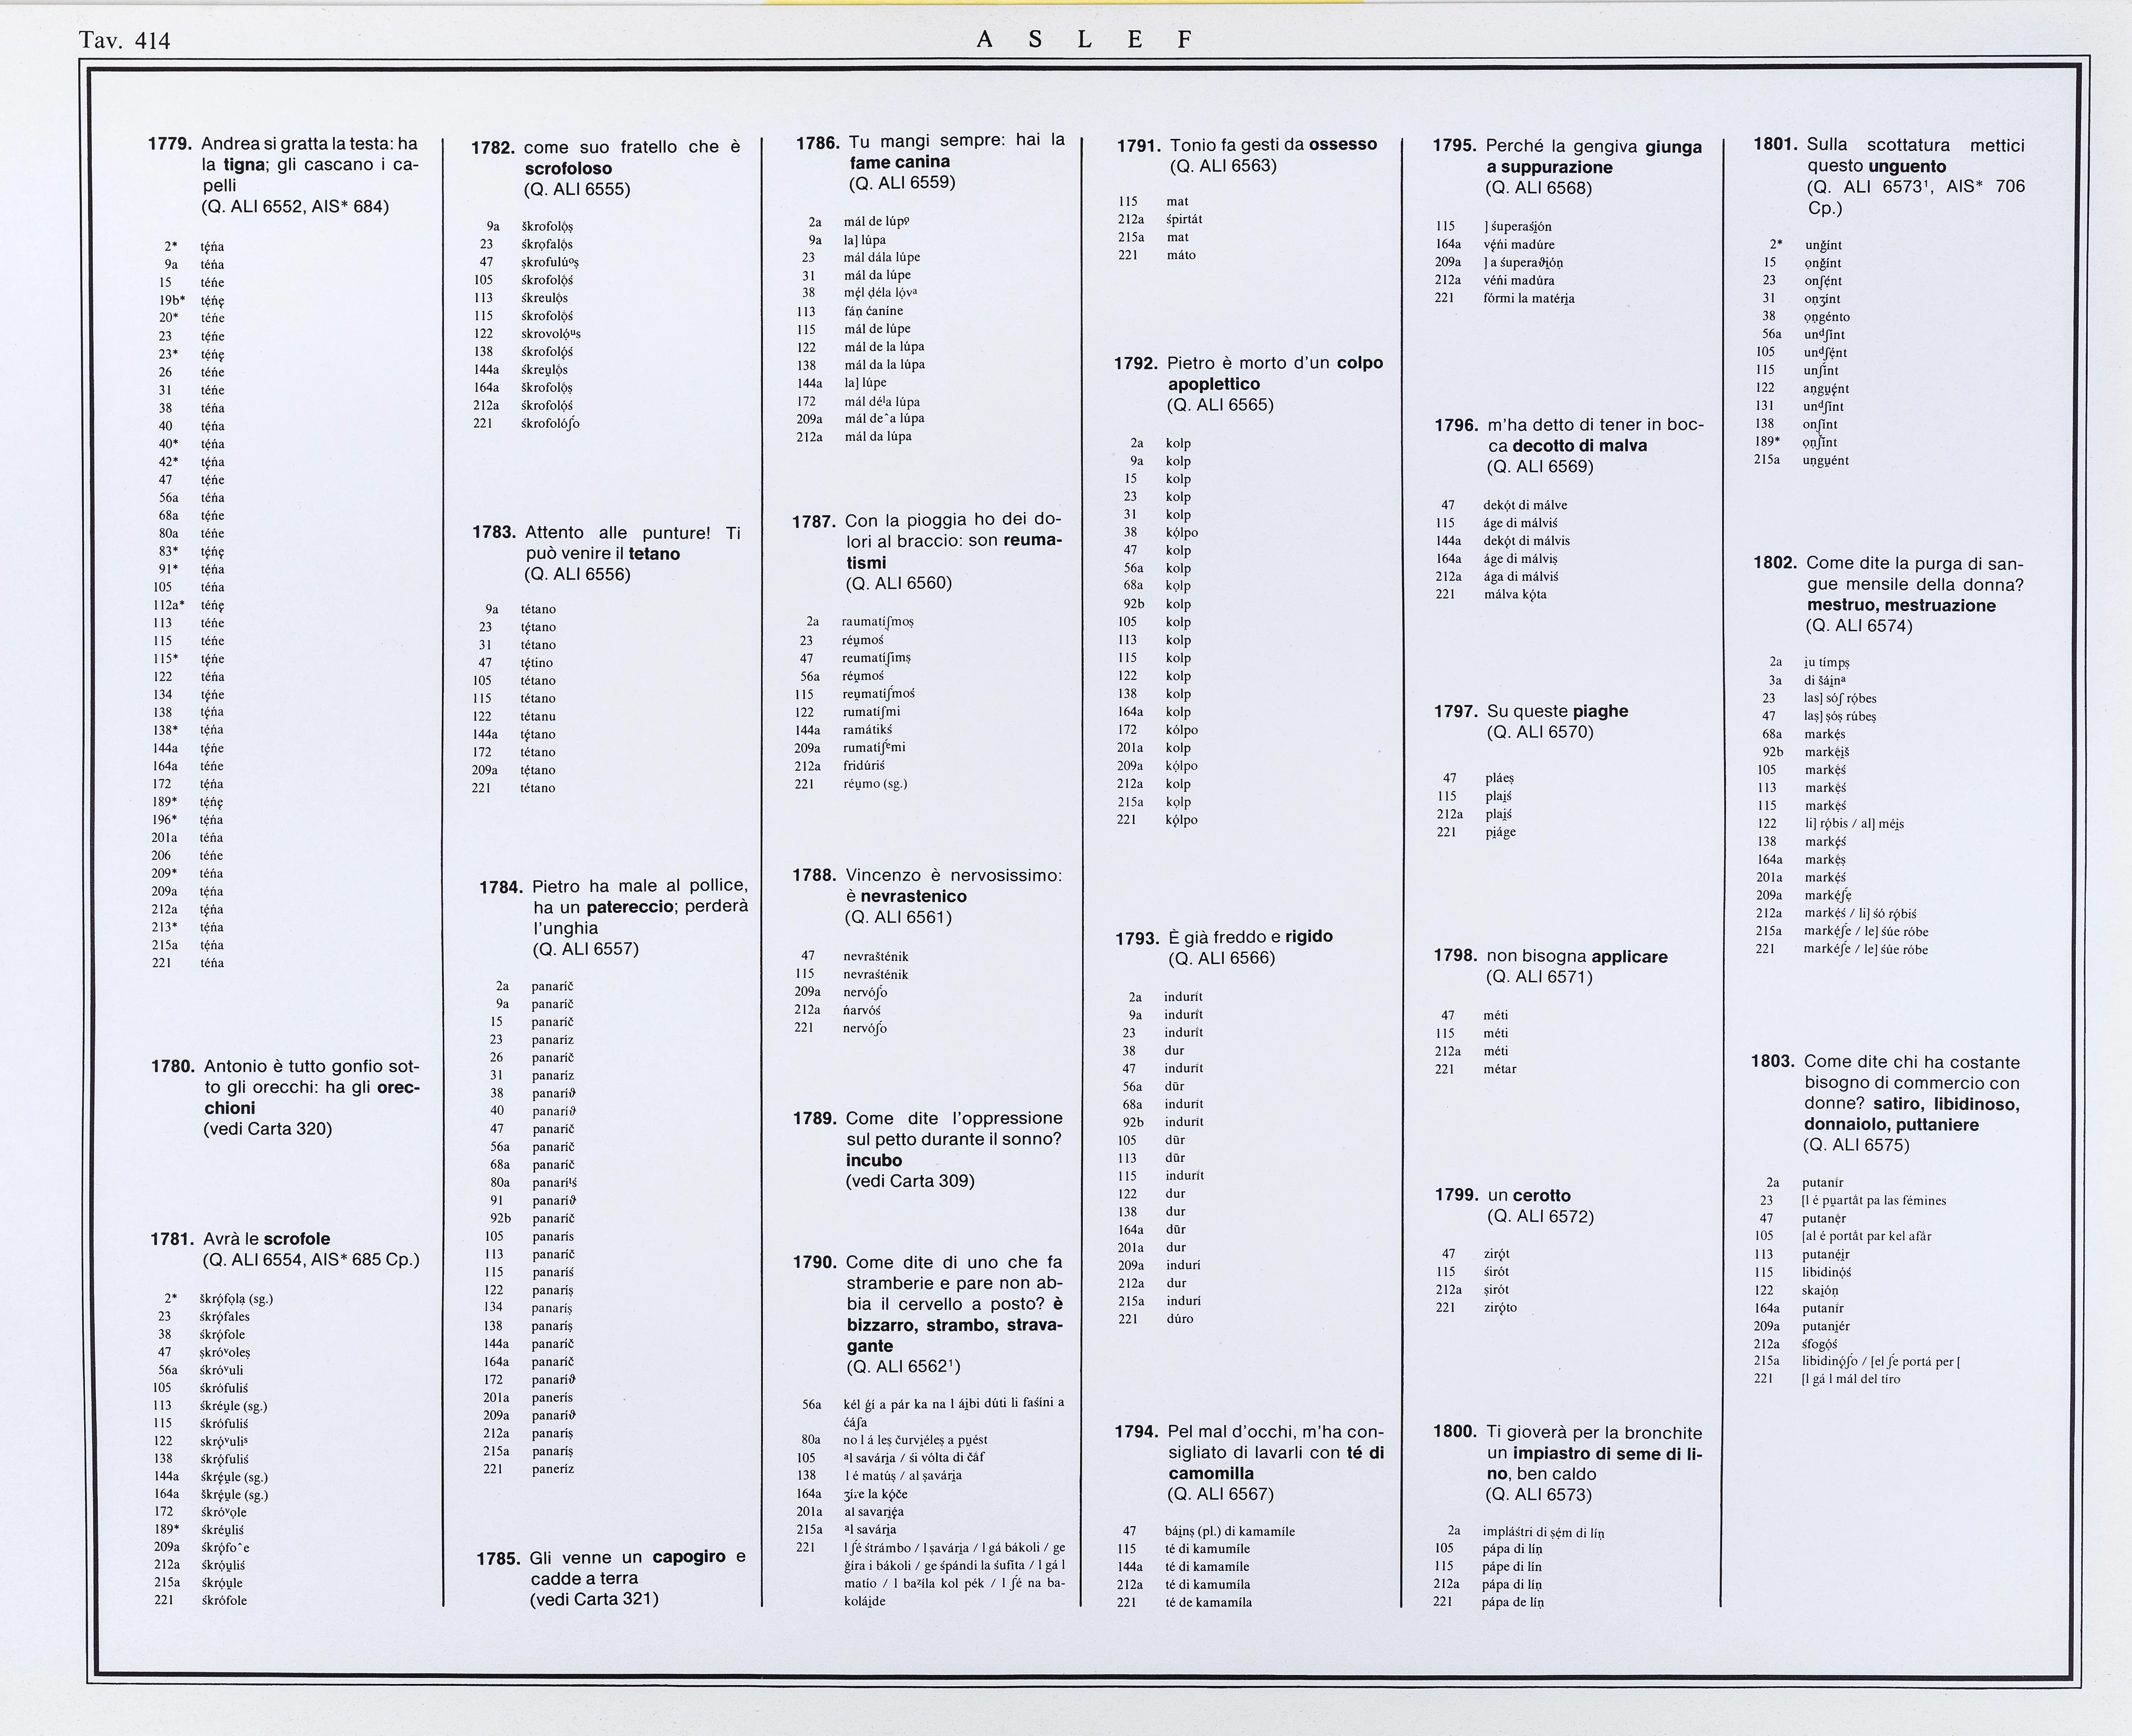
Task: Click the 'Tav. 414' page label
Action: click(125, 41)
